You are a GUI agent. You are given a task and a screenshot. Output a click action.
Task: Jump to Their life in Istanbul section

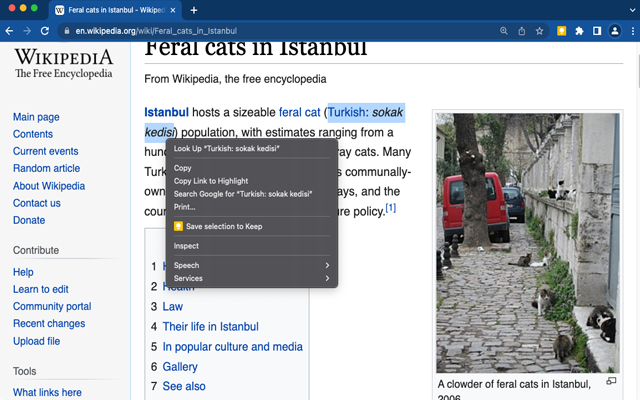[x=211, y=327]
